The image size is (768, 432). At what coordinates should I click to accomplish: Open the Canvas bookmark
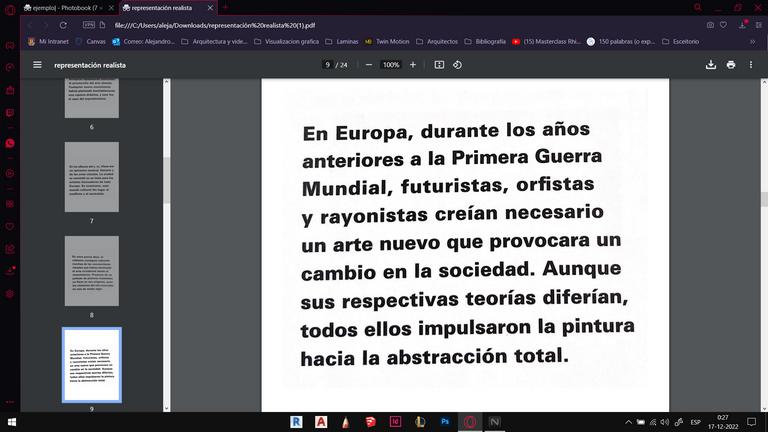[91, 42]
